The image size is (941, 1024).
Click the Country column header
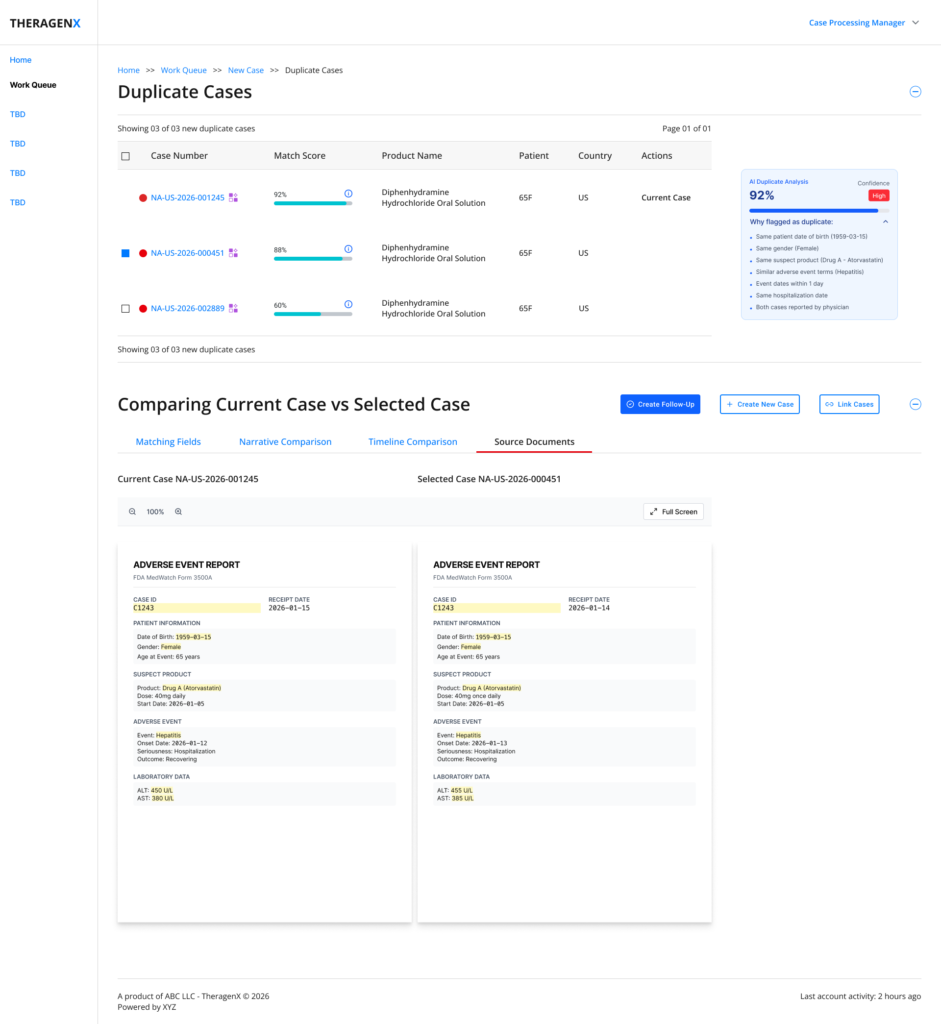(595, 156)
